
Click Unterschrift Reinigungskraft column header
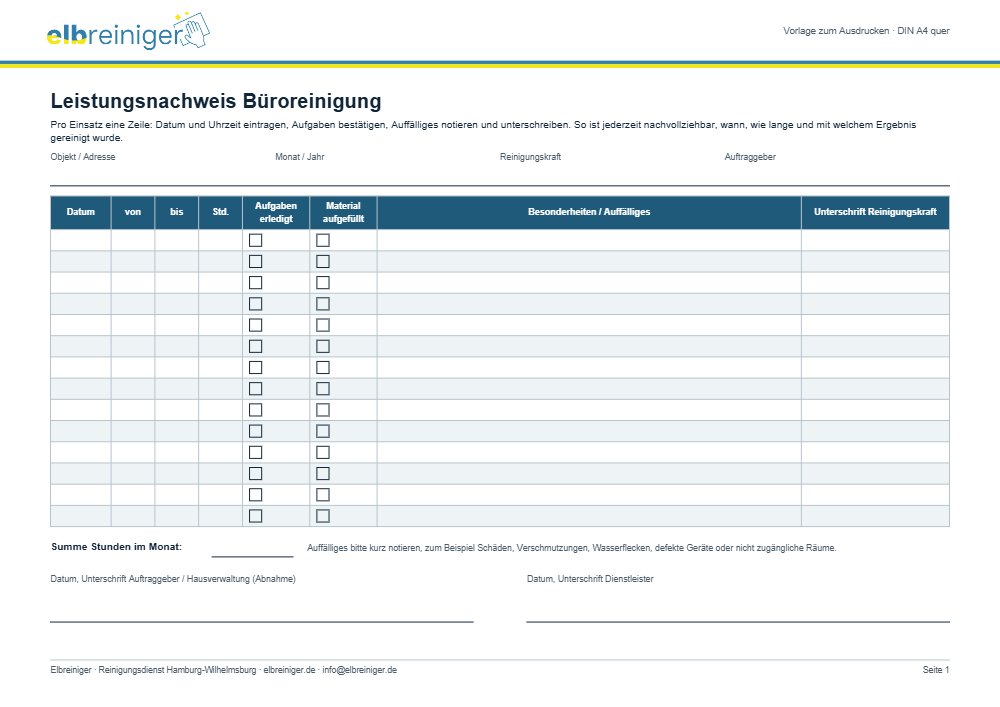pos(875,212)
